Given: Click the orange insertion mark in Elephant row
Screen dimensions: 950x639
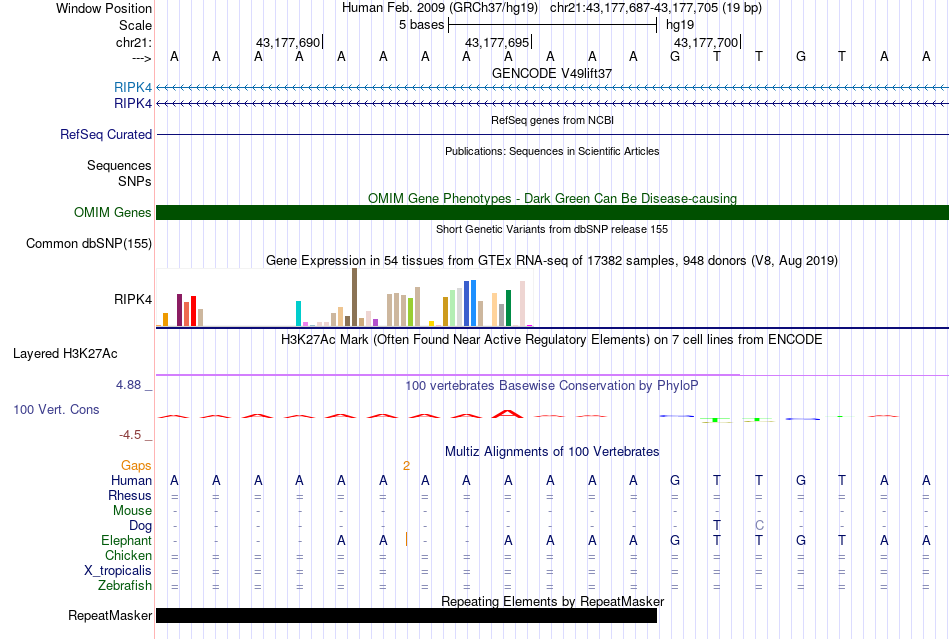Looking at the screenshot, I should (406, 540).
